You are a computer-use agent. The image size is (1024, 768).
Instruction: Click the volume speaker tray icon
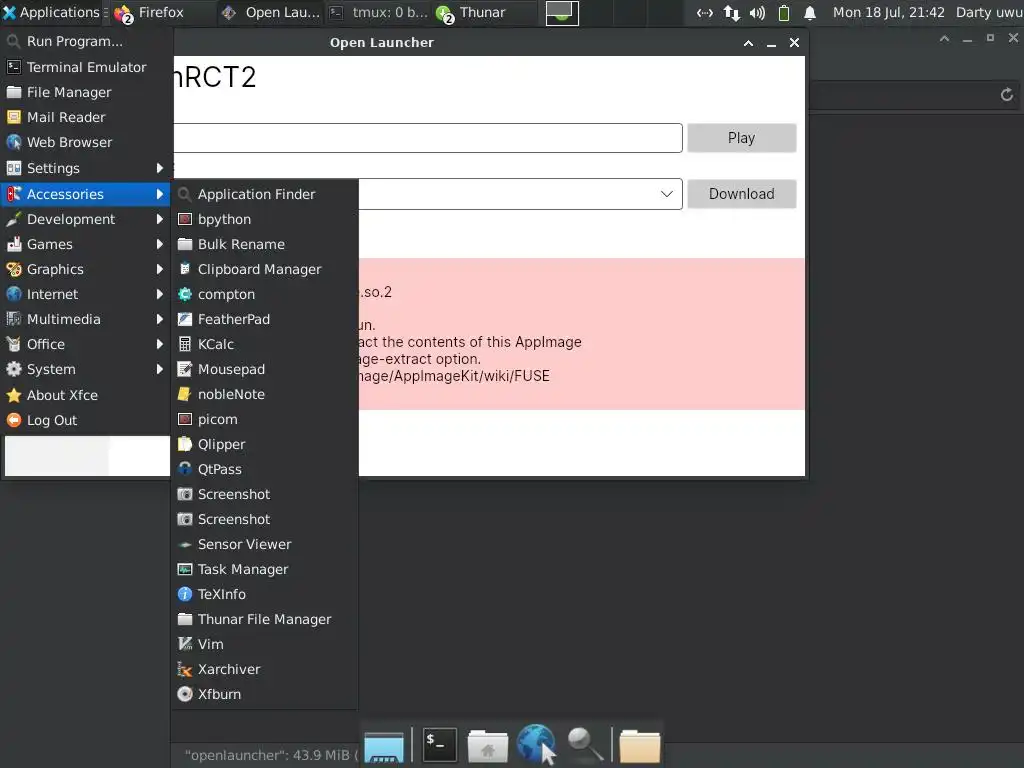click(x=757, y=12)
